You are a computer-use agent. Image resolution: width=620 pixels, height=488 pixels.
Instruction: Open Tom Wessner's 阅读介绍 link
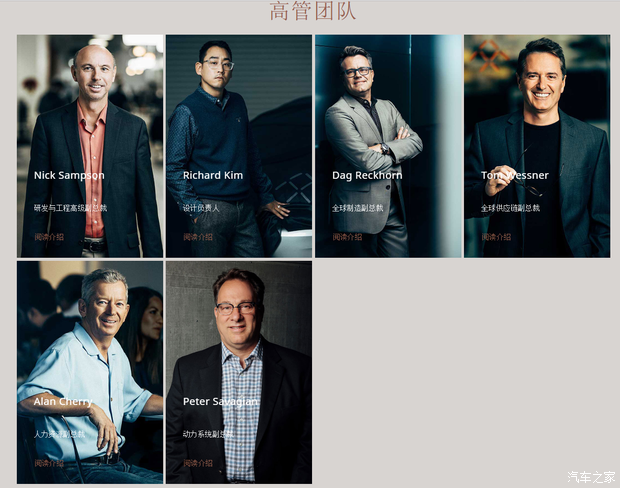point(496,237)
